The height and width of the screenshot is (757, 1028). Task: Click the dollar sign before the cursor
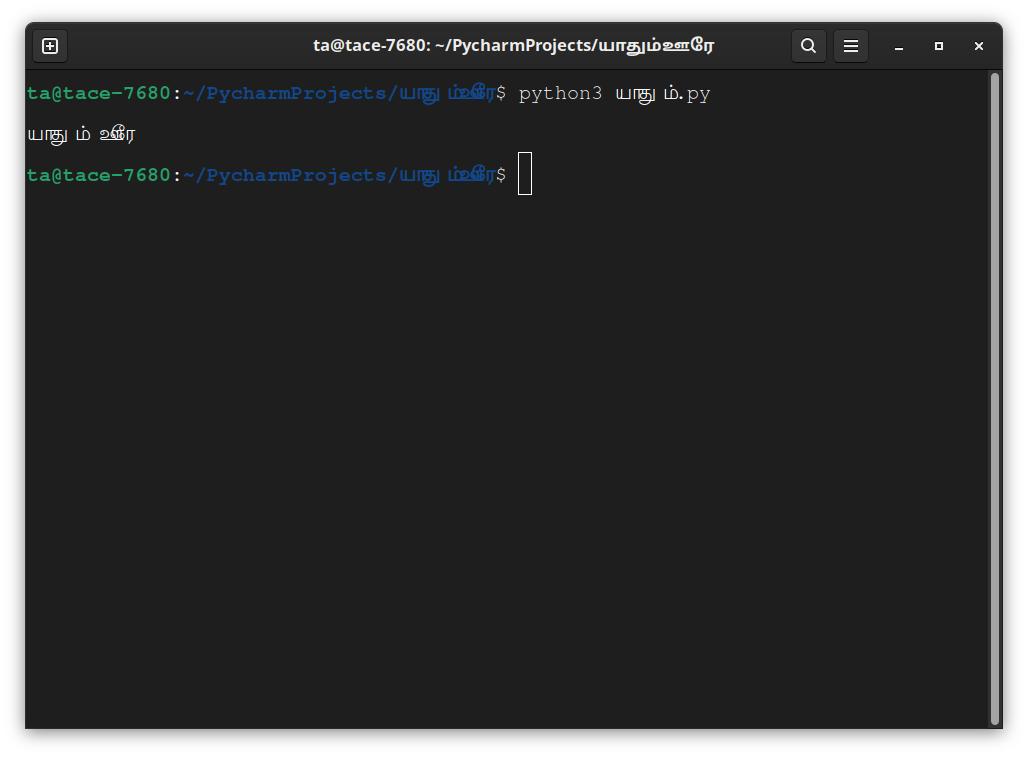pos(501,175)
